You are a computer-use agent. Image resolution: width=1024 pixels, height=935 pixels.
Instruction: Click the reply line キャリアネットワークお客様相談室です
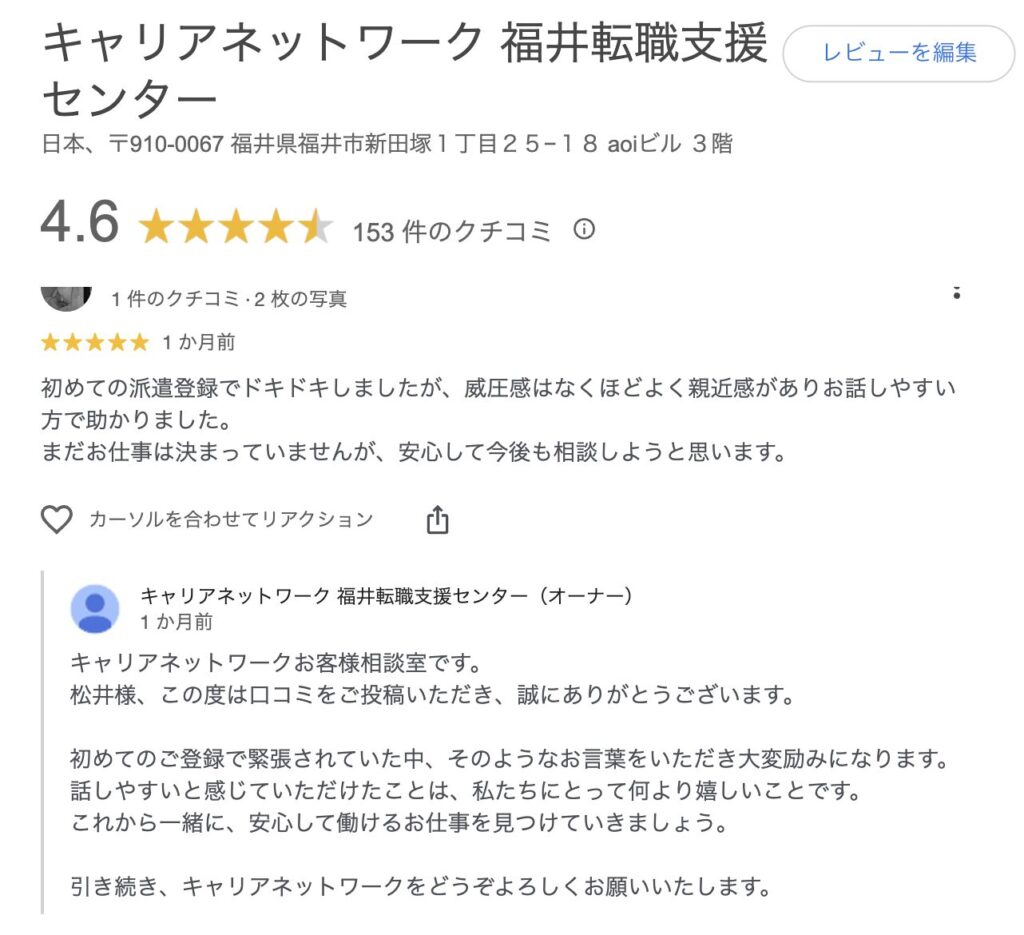point(277,663)
